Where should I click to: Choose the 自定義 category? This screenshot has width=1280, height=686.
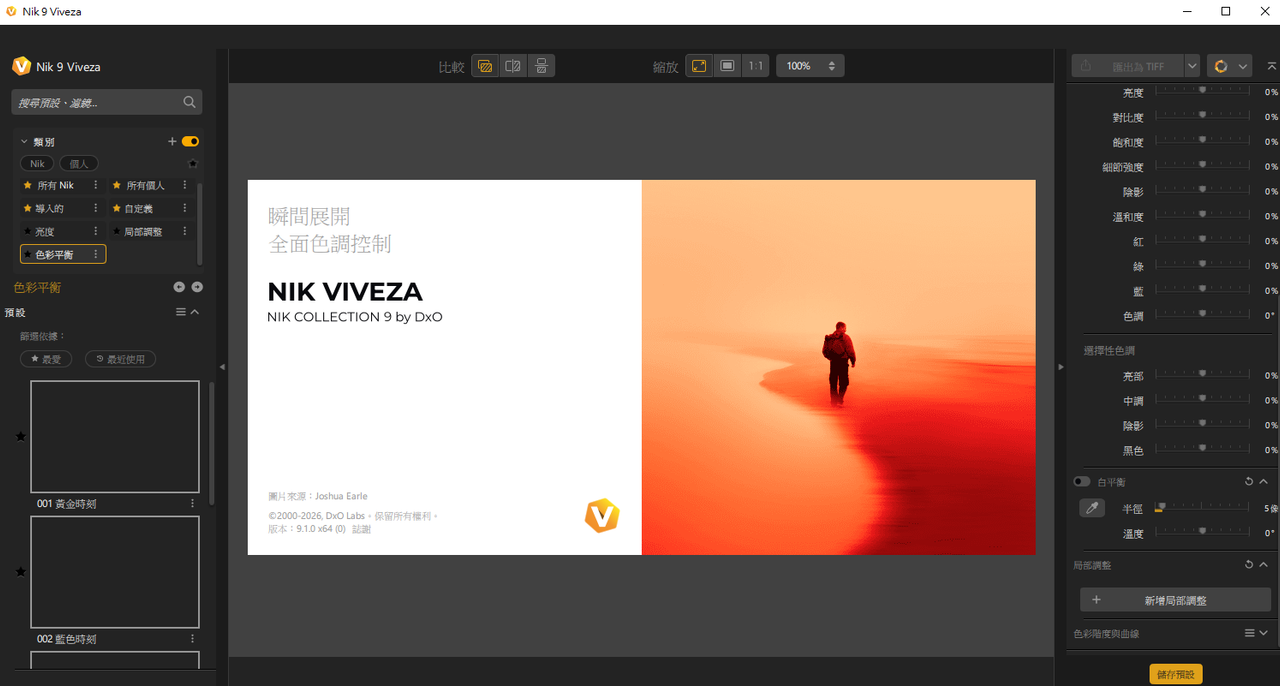pyautogui.click(x=139, y=208)
